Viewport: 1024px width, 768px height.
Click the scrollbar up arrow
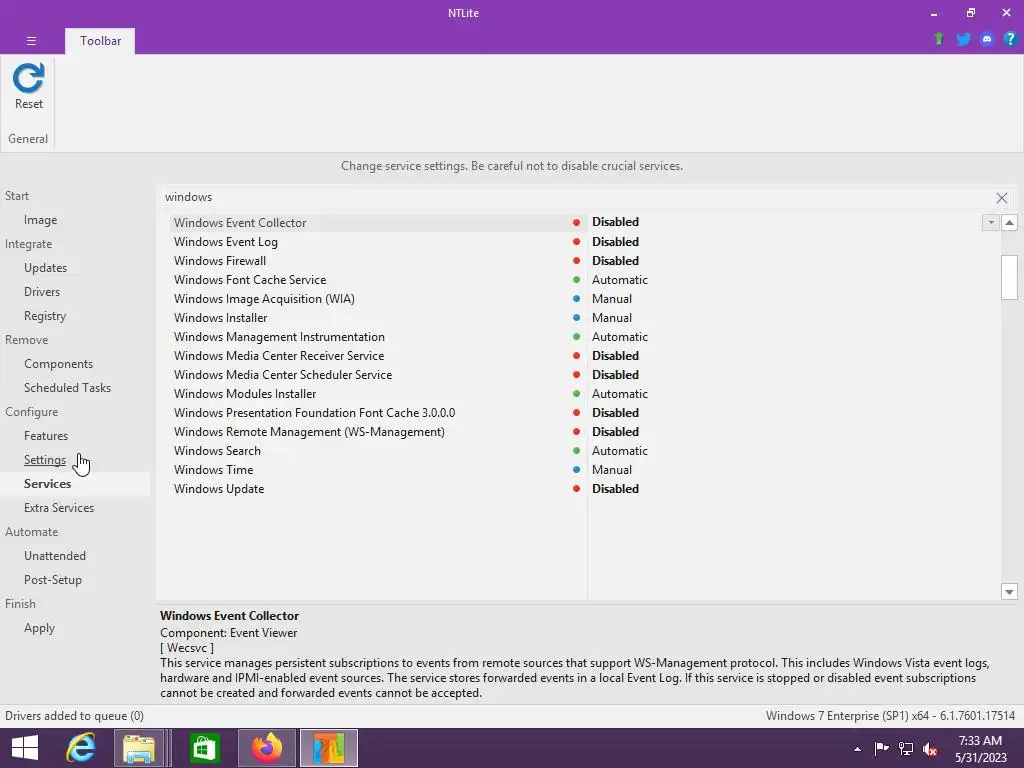pos(1010,223)
